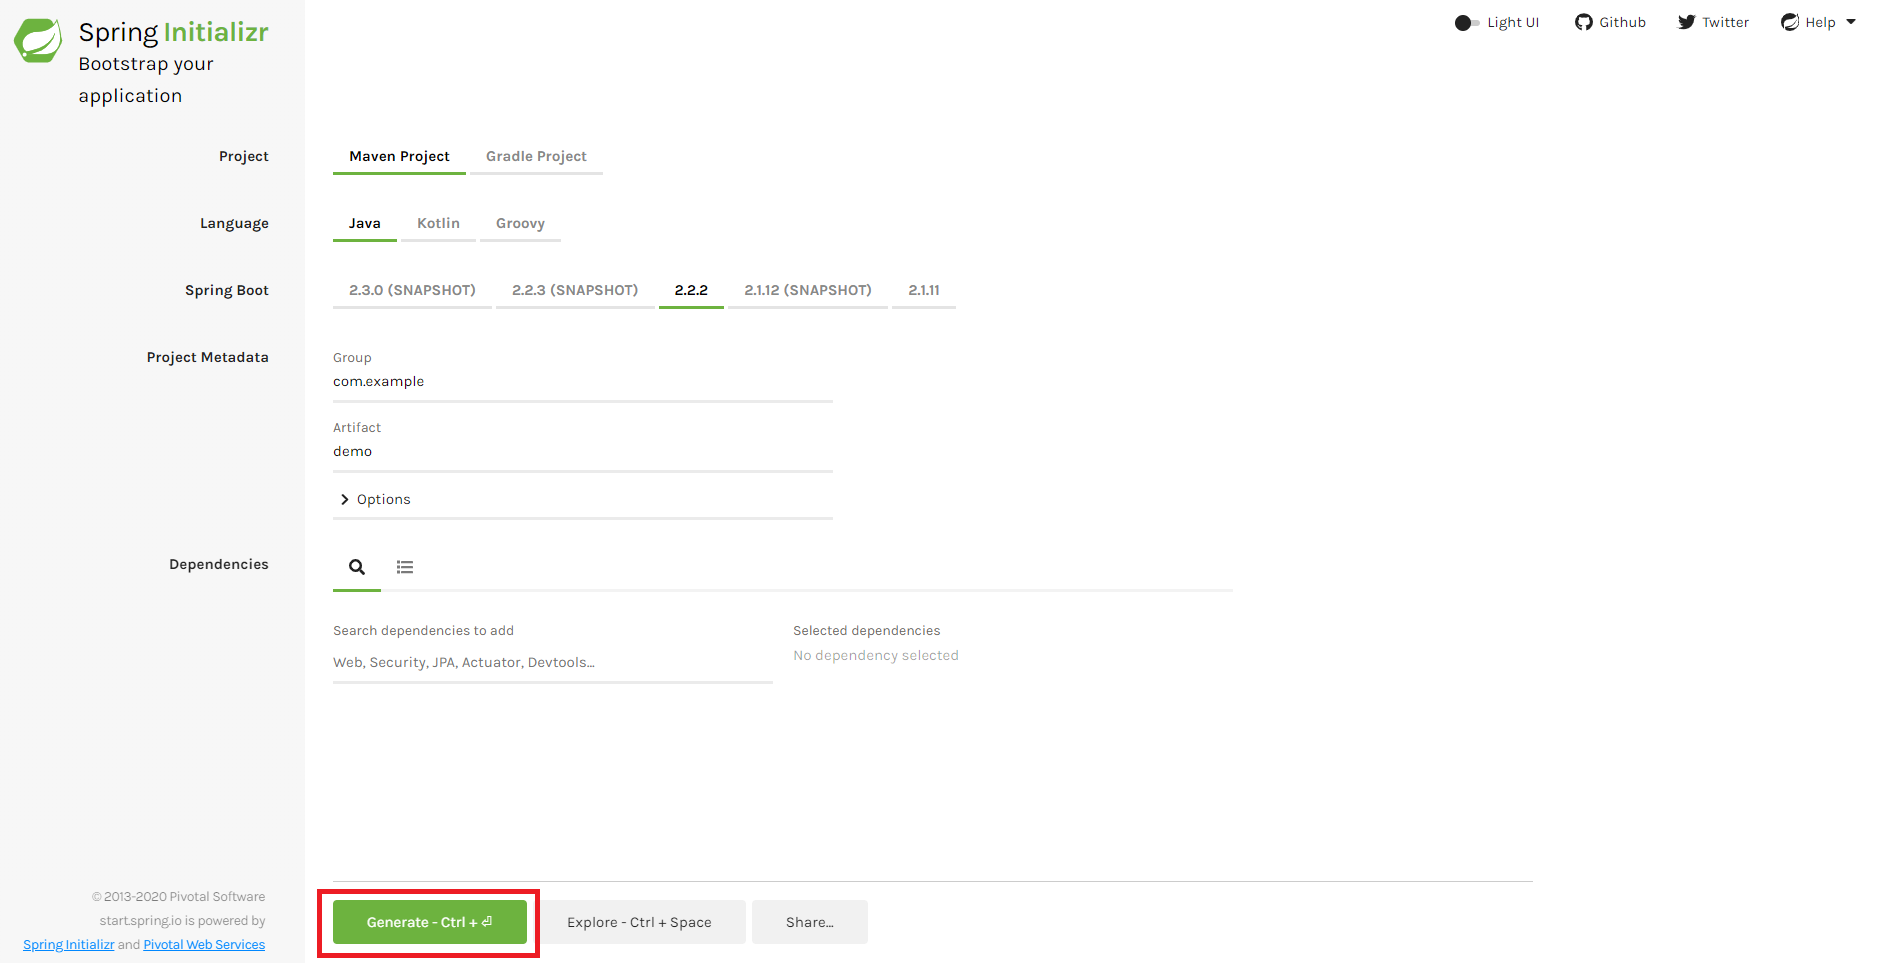Select Spring Boot 2.2.3 (SNAPSHOT)
1885x963 pixels.
tap(575, 291)
